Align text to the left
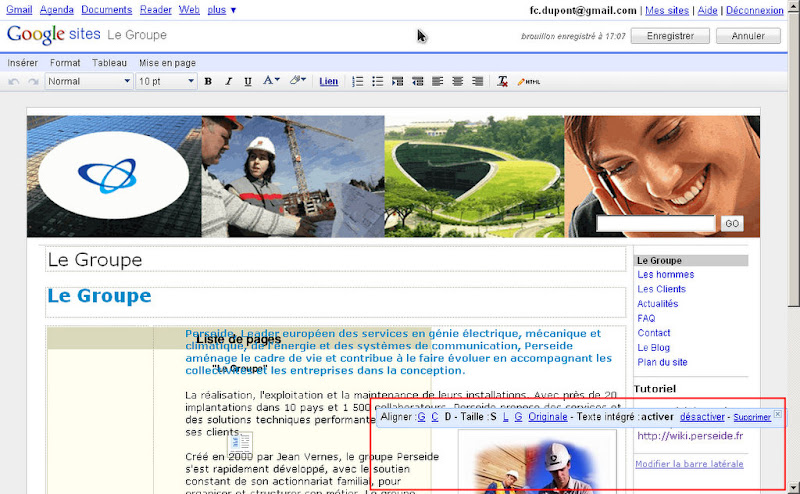The width and height of the screenshot is (800, 494). (437, 82)
